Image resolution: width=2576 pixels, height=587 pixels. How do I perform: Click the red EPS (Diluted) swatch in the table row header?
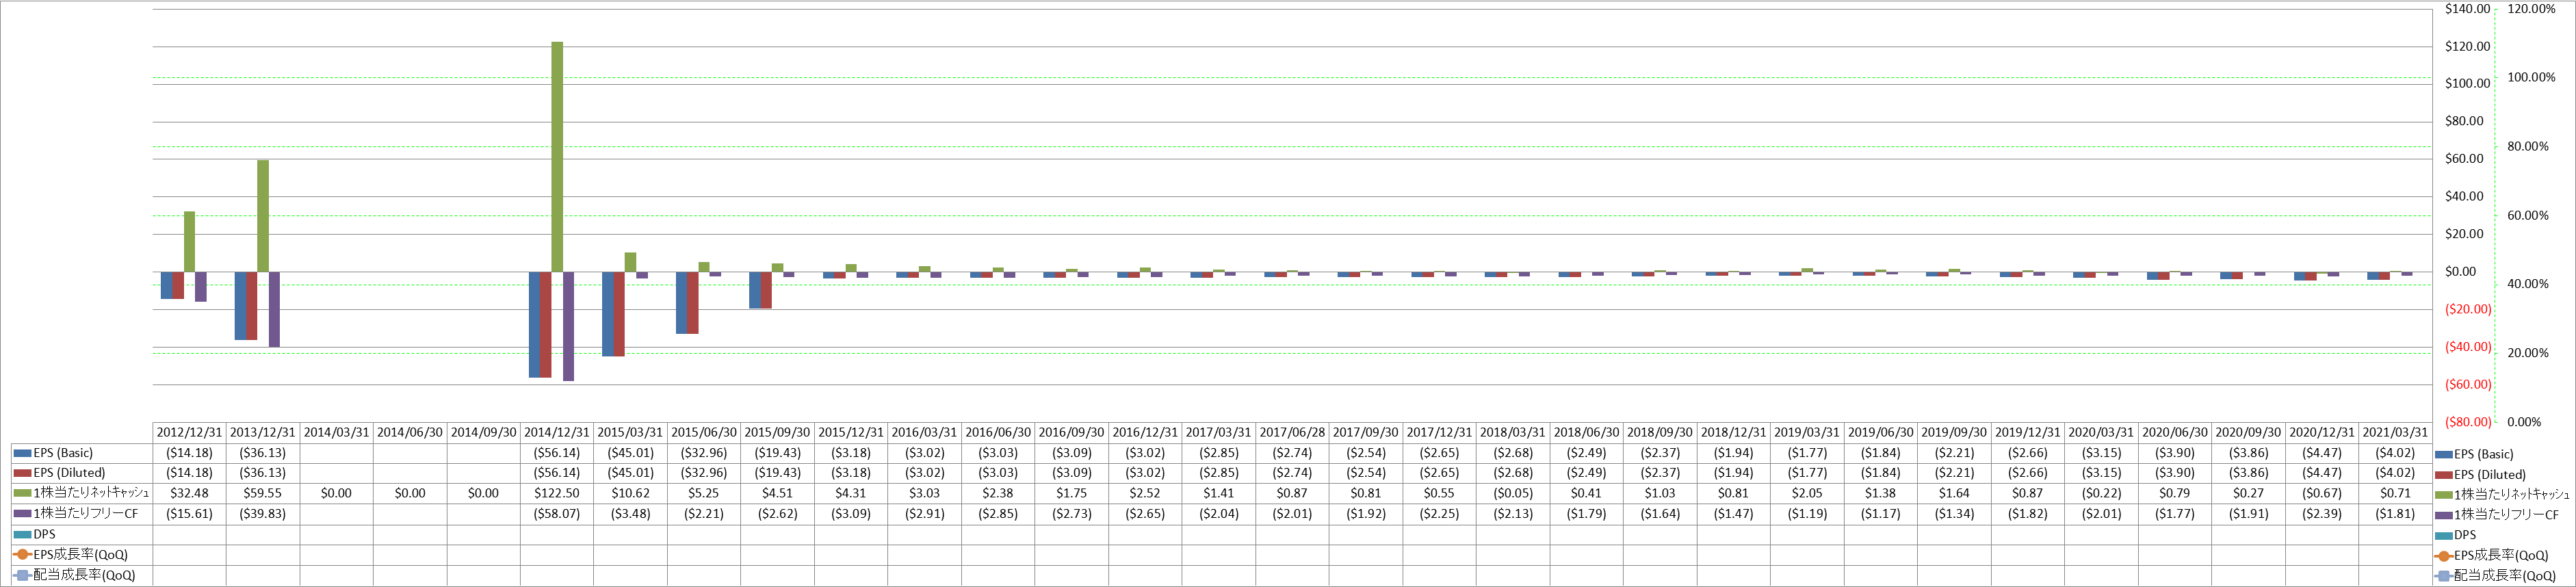point(23,473)
